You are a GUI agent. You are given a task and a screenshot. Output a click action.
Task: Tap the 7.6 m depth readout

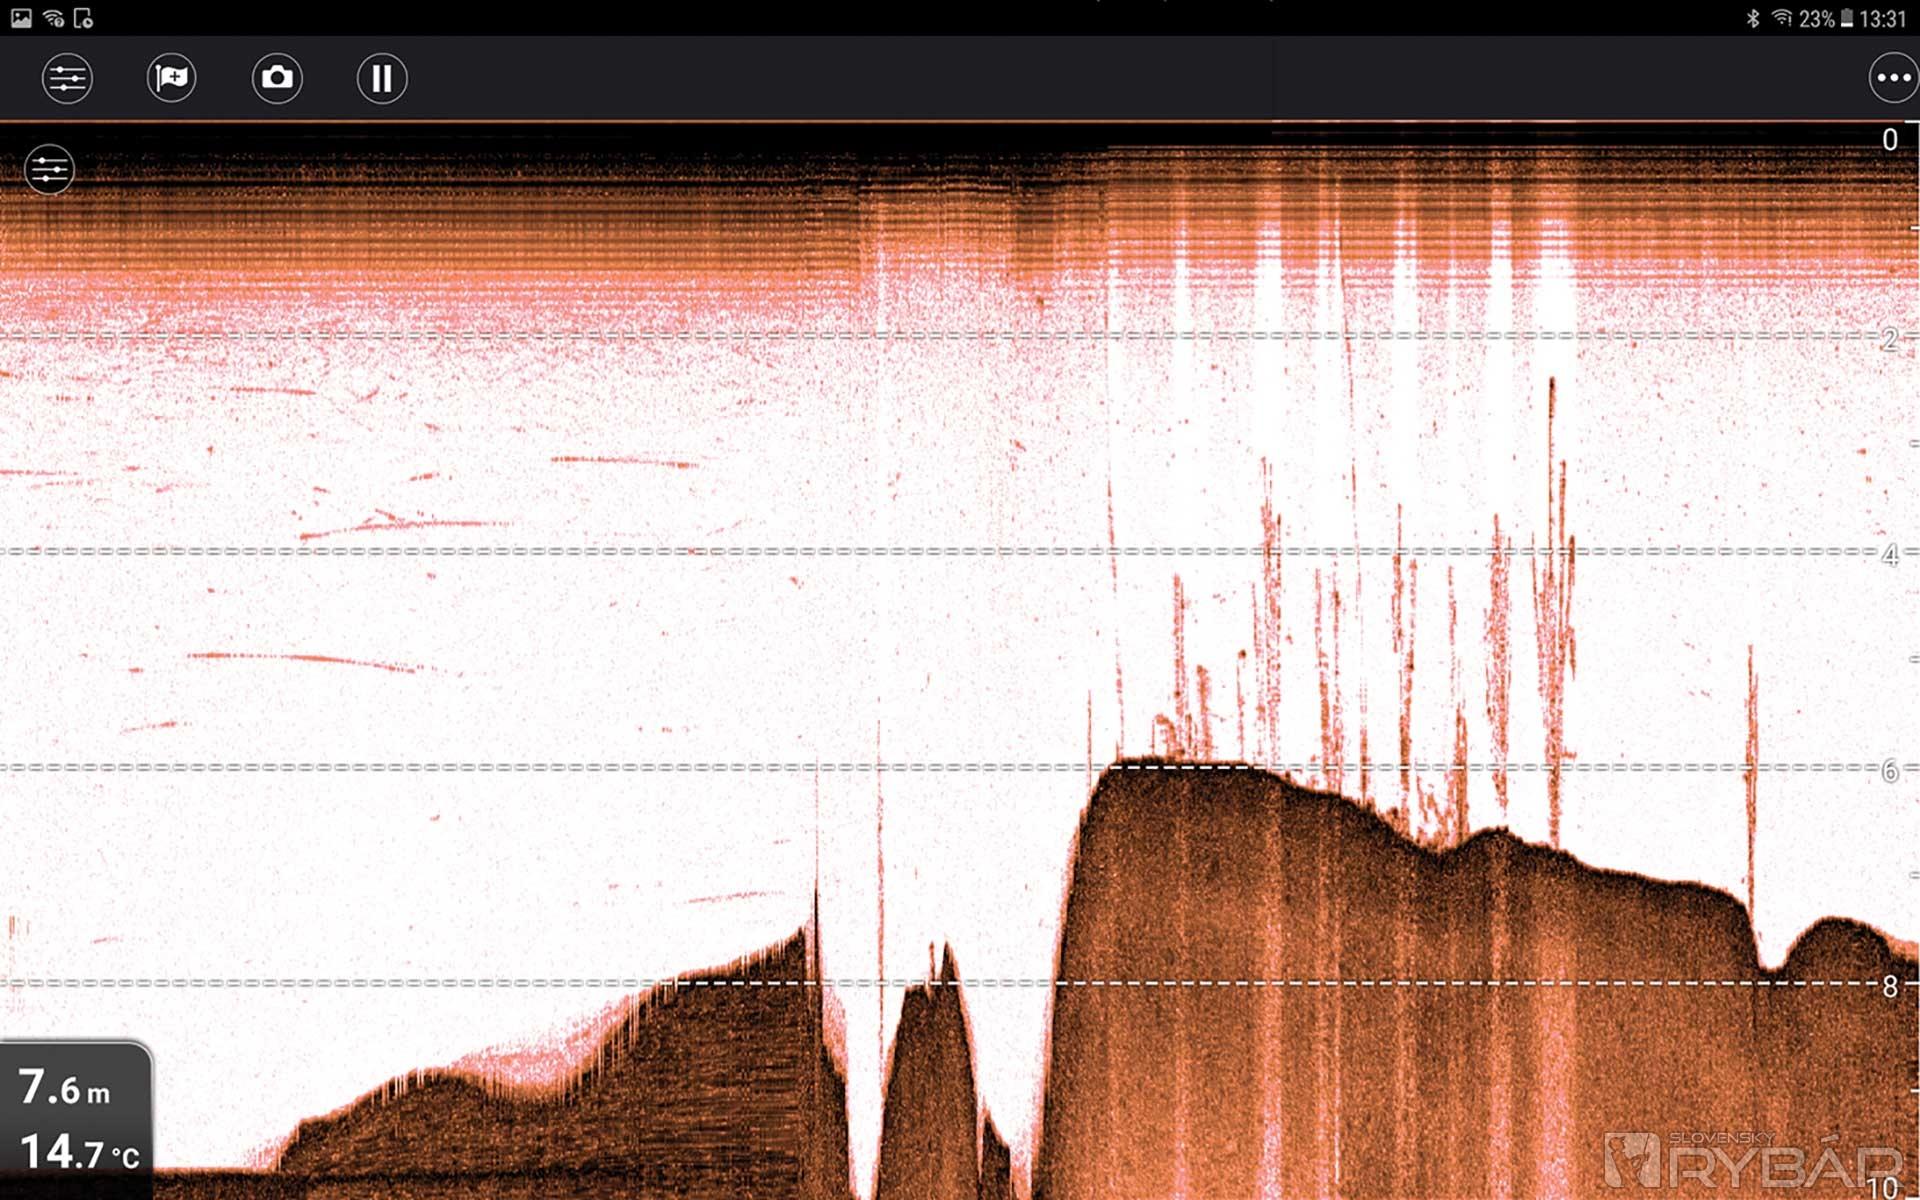[66, 1088]
